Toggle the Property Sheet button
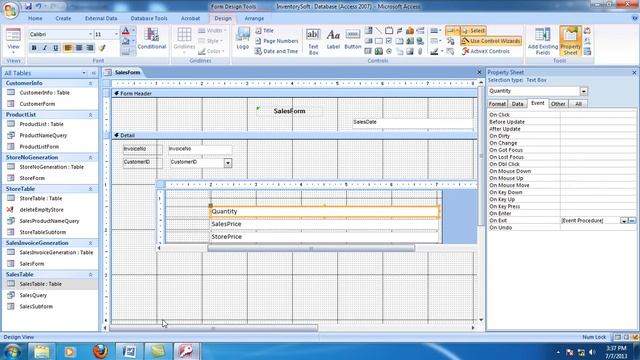640x360 pixels. (x=570, y=41)
